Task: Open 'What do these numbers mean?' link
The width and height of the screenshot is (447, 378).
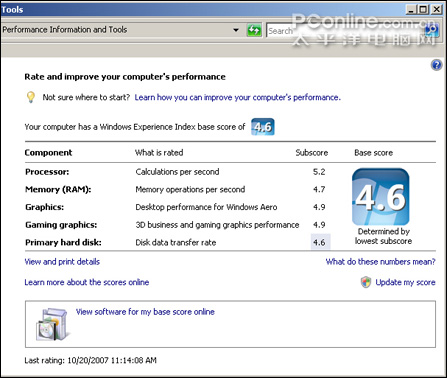Action: coord(381,262)
